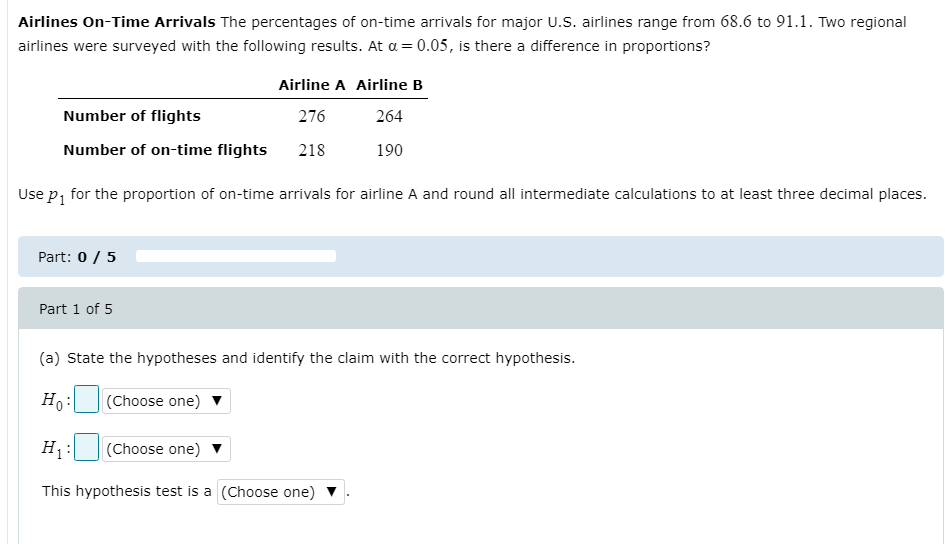Select Airline B's flight count 264
This screenshot has width=952, height=544.
pyautogui.click(x=389, y=116)
